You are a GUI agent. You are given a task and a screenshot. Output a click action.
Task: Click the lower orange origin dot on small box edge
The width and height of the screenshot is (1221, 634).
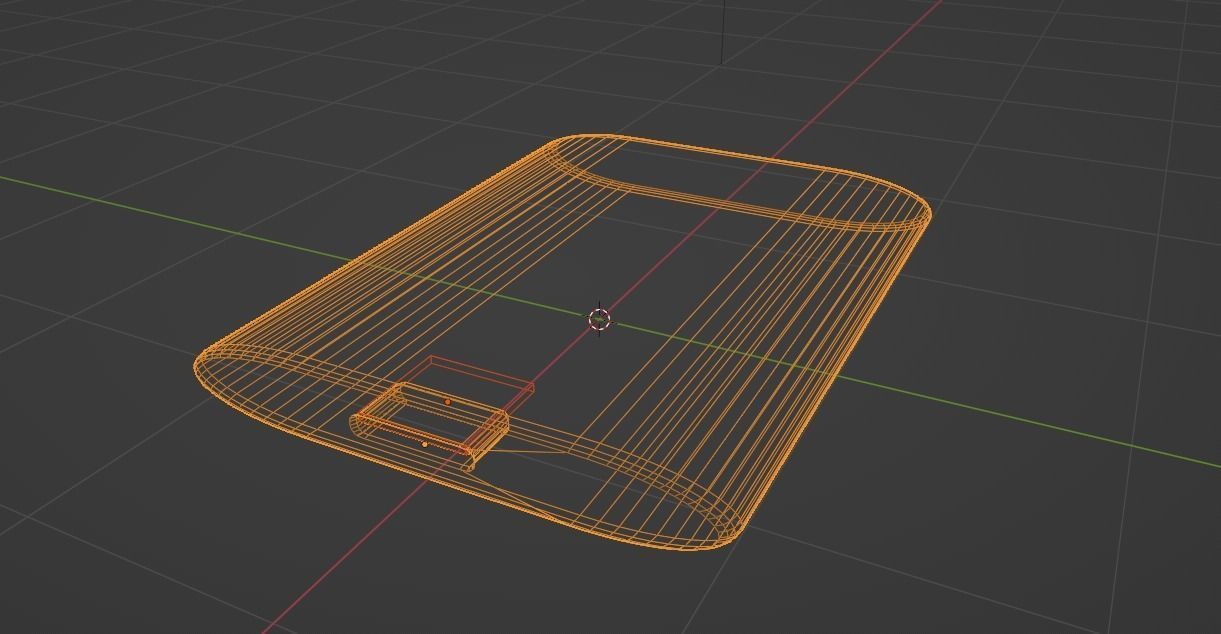[x=425, y=444]
